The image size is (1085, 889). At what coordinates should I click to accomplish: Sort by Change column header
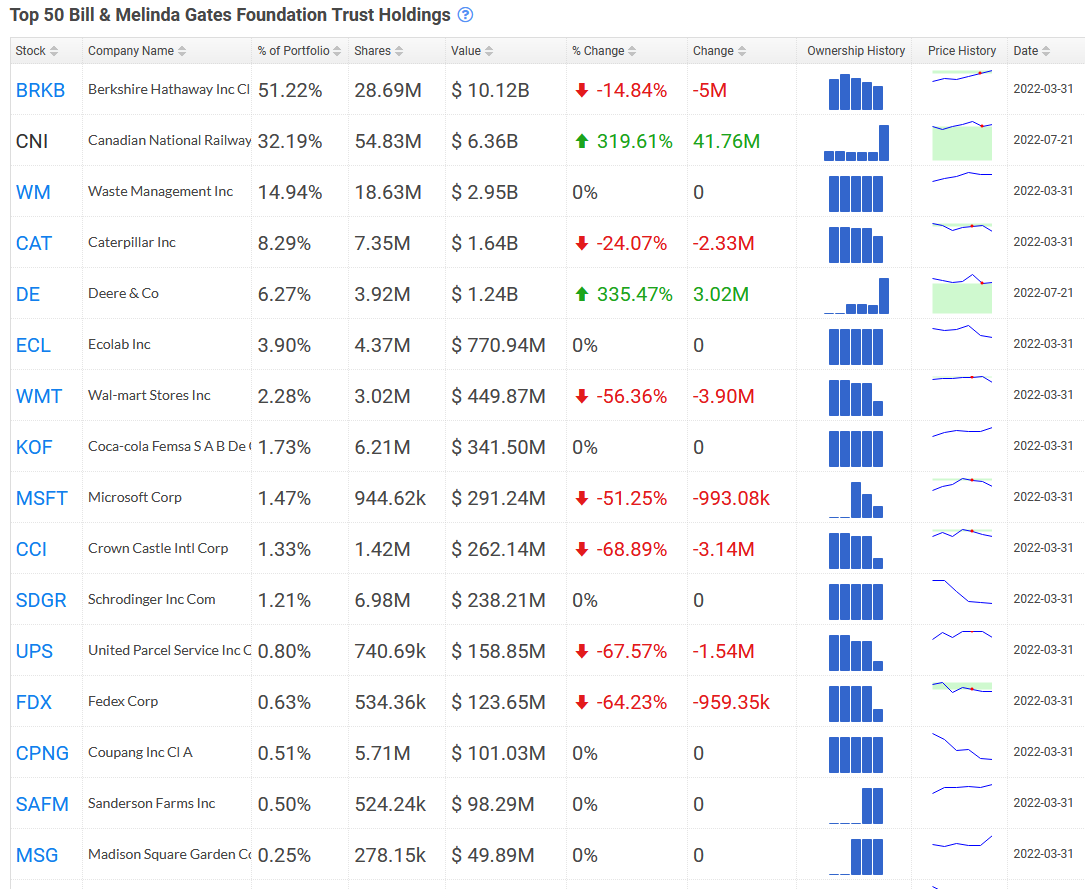pyautogui.click(x=720, y=51)
